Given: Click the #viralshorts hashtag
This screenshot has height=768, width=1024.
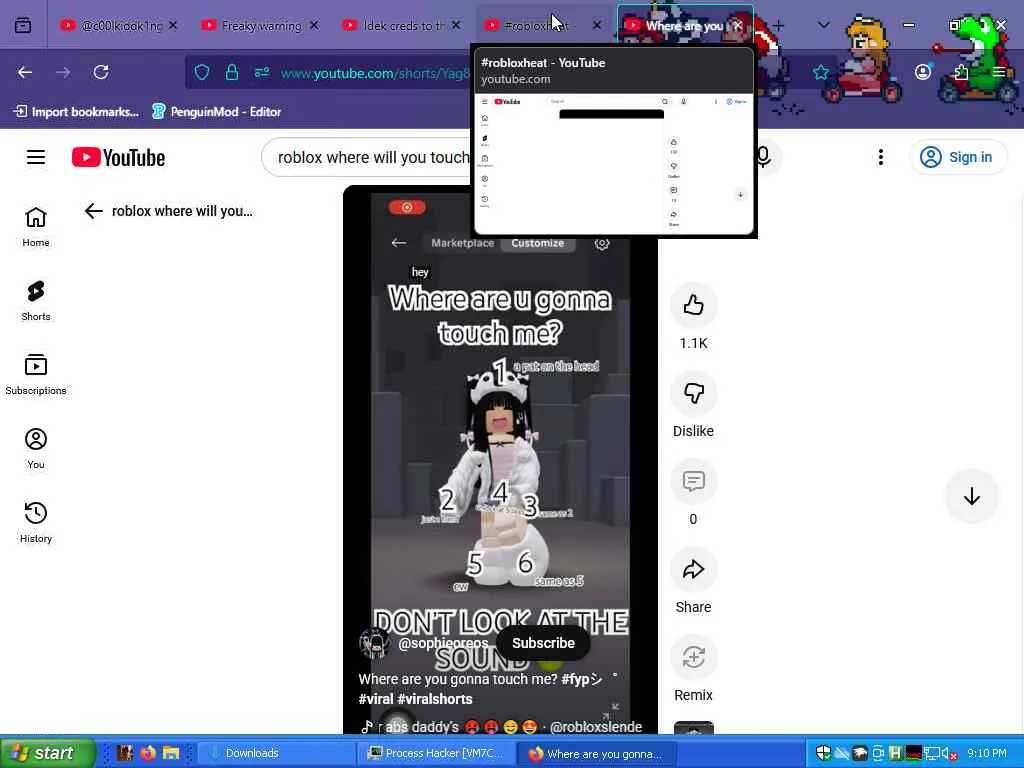Looking at the screenshot, I should pyautogui.click(x=434, y=699).
